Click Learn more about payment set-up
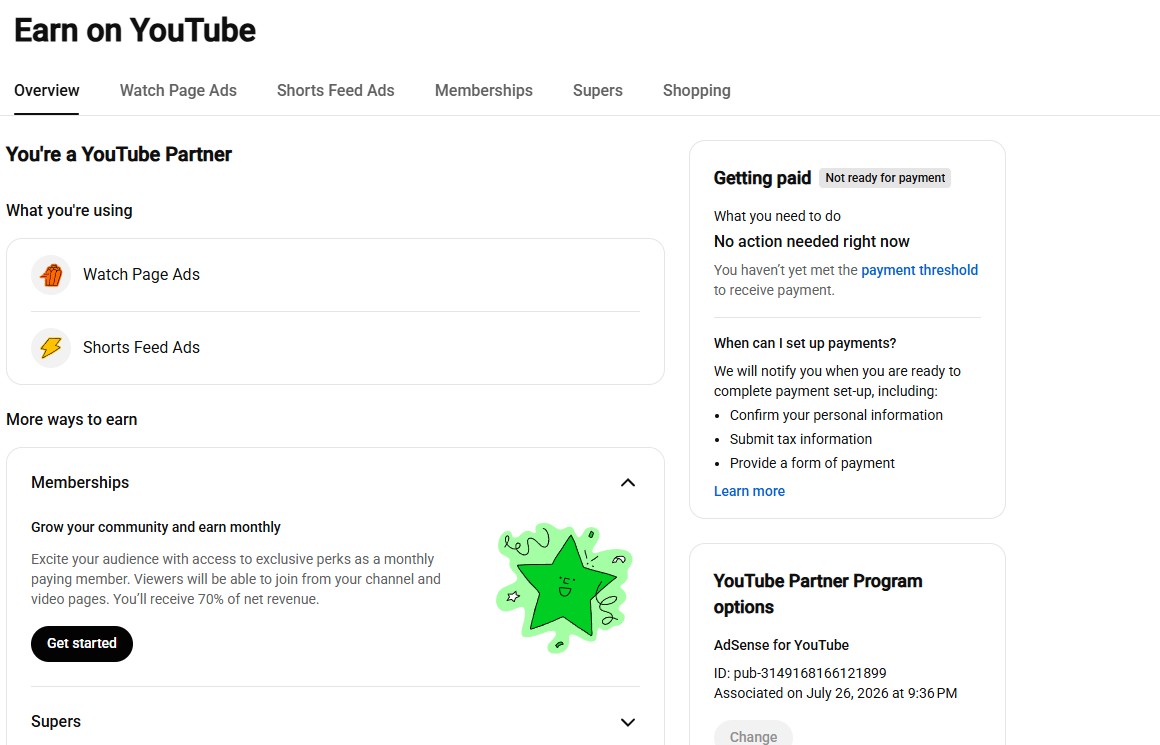1160x745 pixels. tap(749, 491)
